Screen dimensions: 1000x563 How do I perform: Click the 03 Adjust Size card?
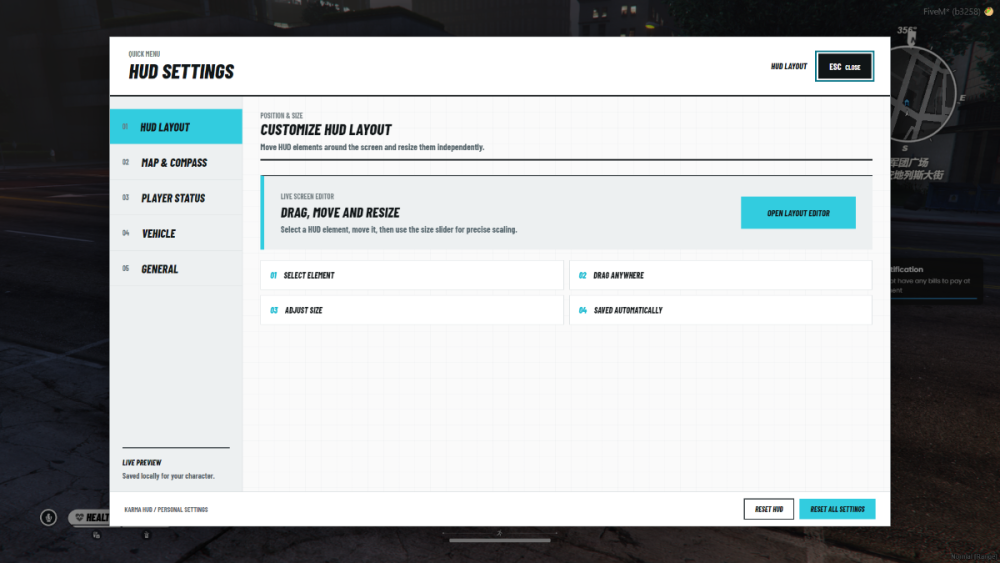pyautogui.click(x=412, y=310)
